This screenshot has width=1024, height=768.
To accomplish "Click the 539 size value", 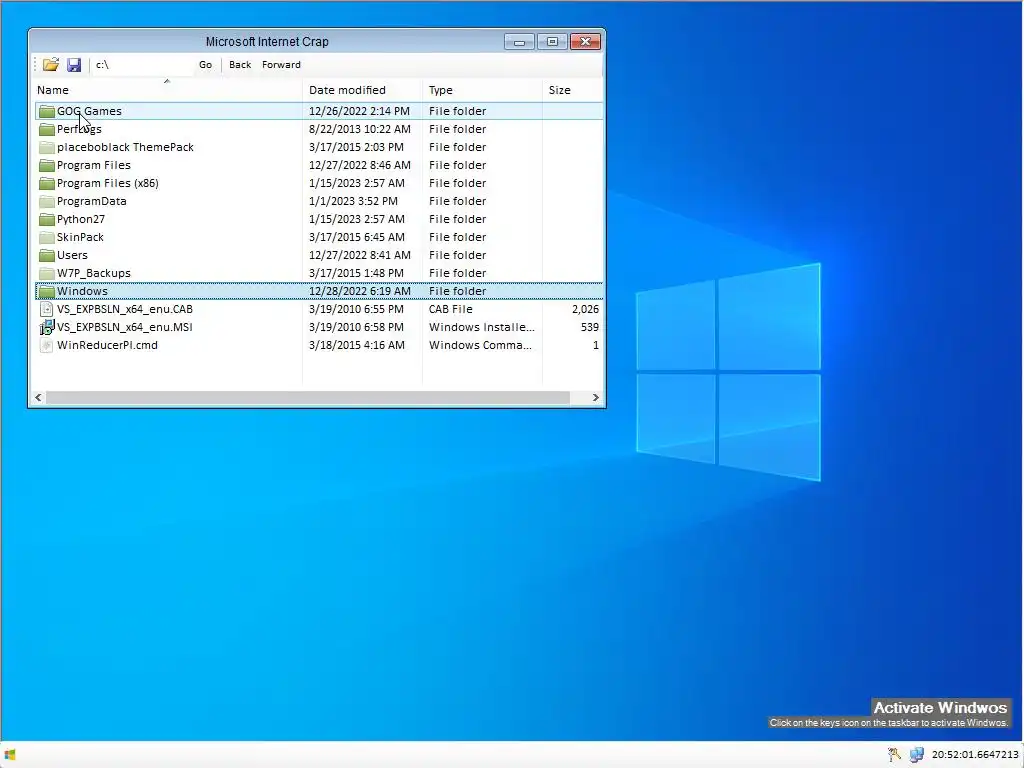I will point(590,327).
